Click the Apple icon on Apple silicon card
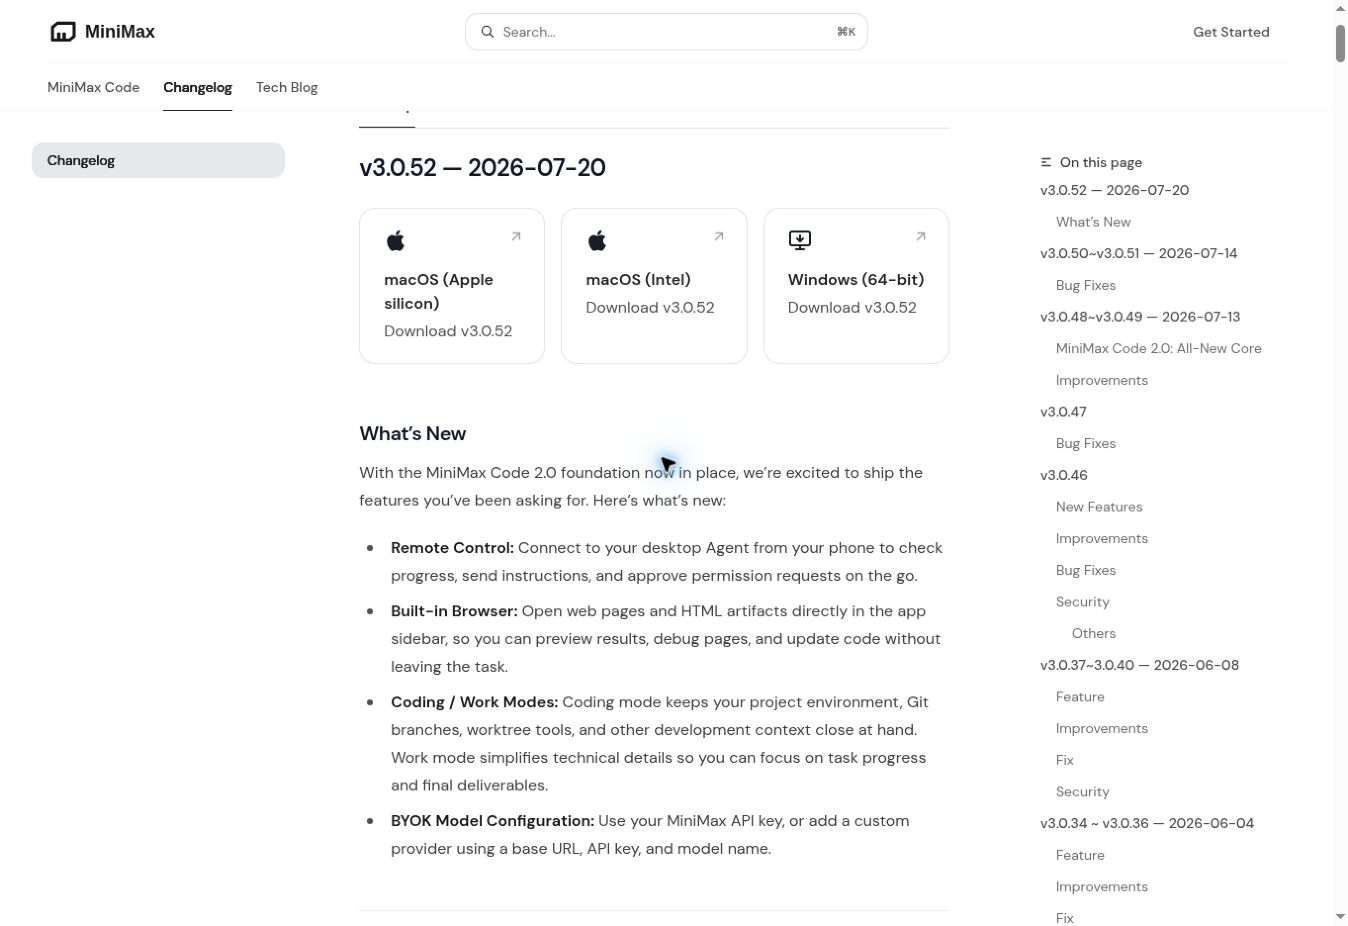Screen dimensions: 1348x926 tap(396, 240)
